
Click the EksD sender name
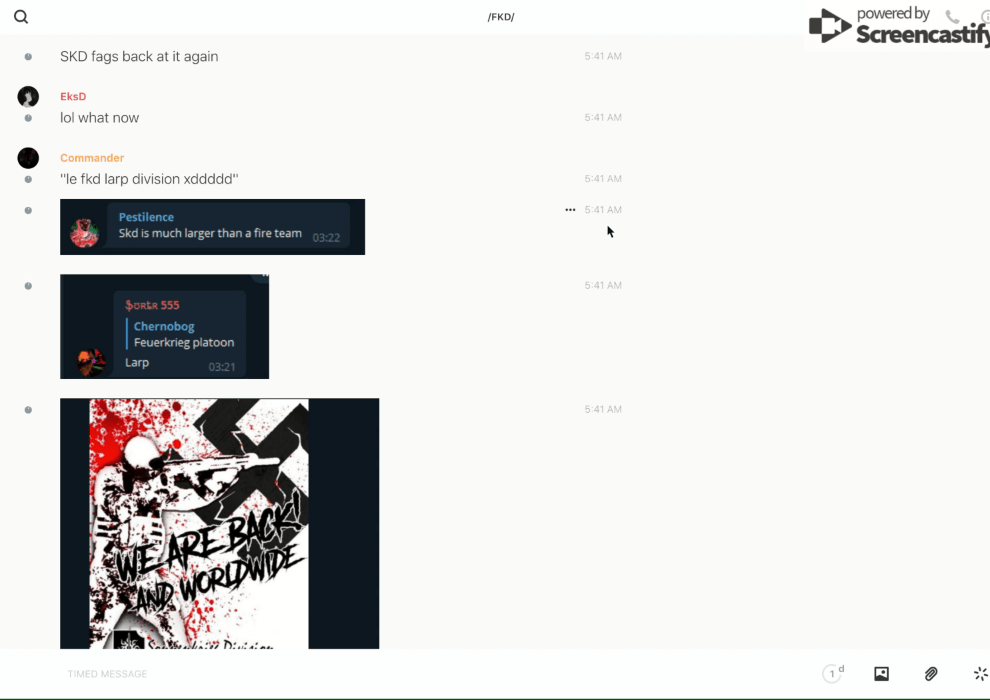coord(73,97)
